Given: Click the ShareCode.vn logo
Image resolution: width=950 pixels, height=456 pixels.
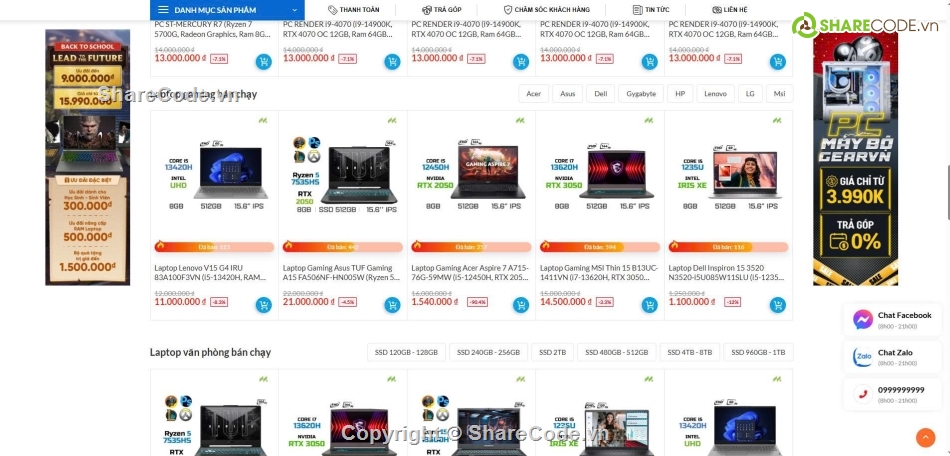Looking at the screenshot, I should [865, 25].
